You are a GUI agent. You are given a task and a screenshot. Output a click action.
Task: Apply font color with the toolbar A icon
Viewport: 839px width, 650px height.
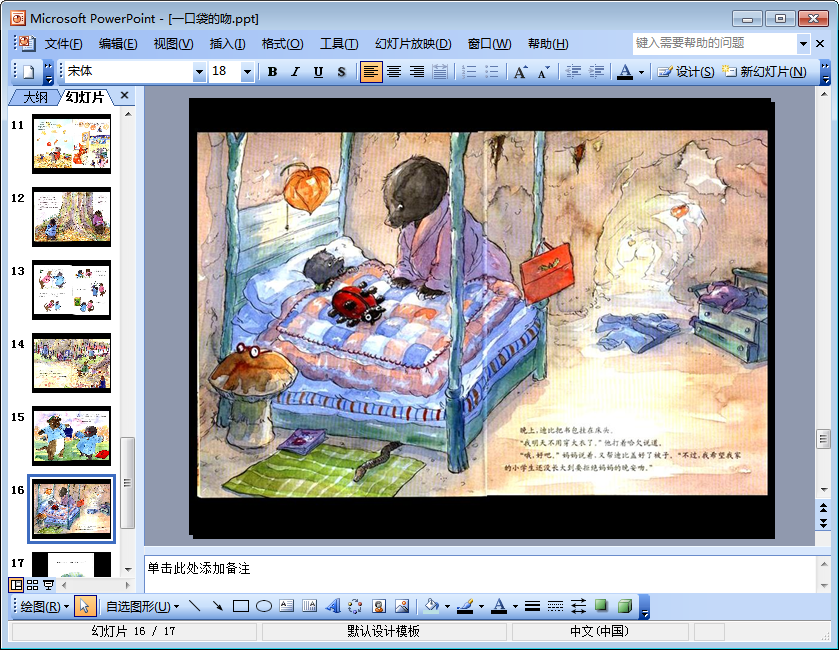coord(624,72)
